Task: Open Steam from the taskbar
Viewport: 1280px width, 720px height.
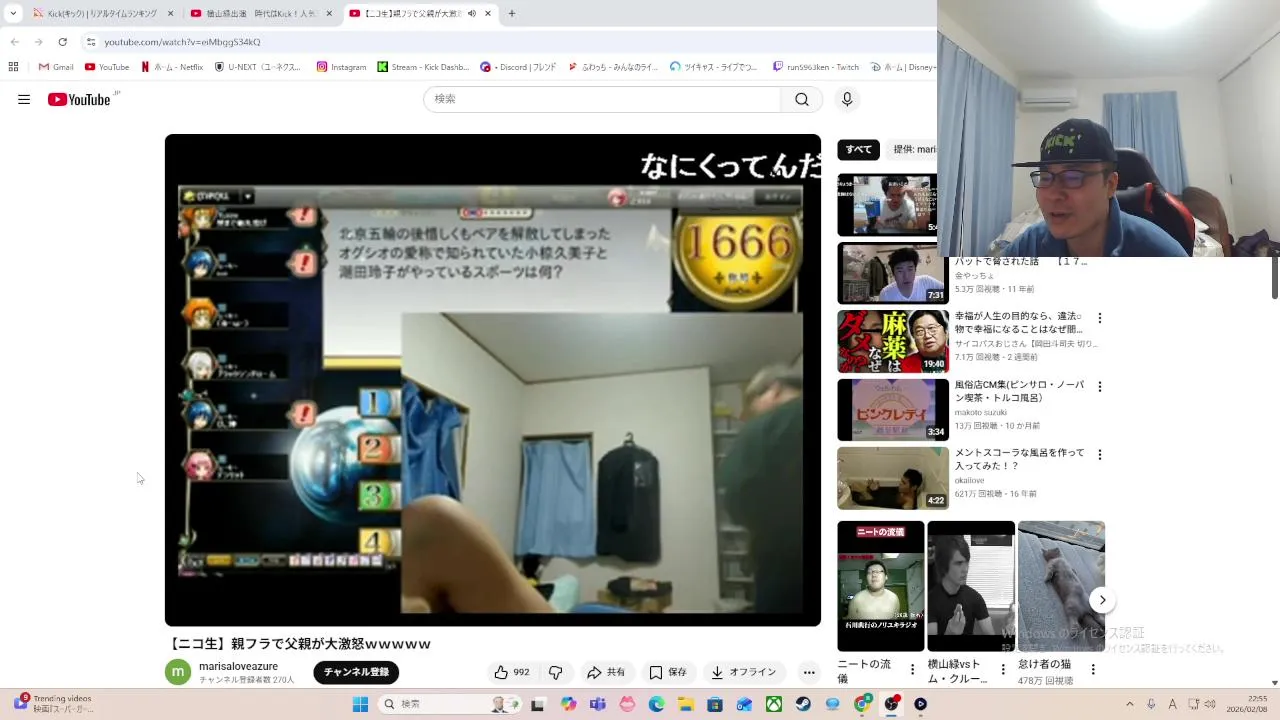Action: (x=803, y=704)
